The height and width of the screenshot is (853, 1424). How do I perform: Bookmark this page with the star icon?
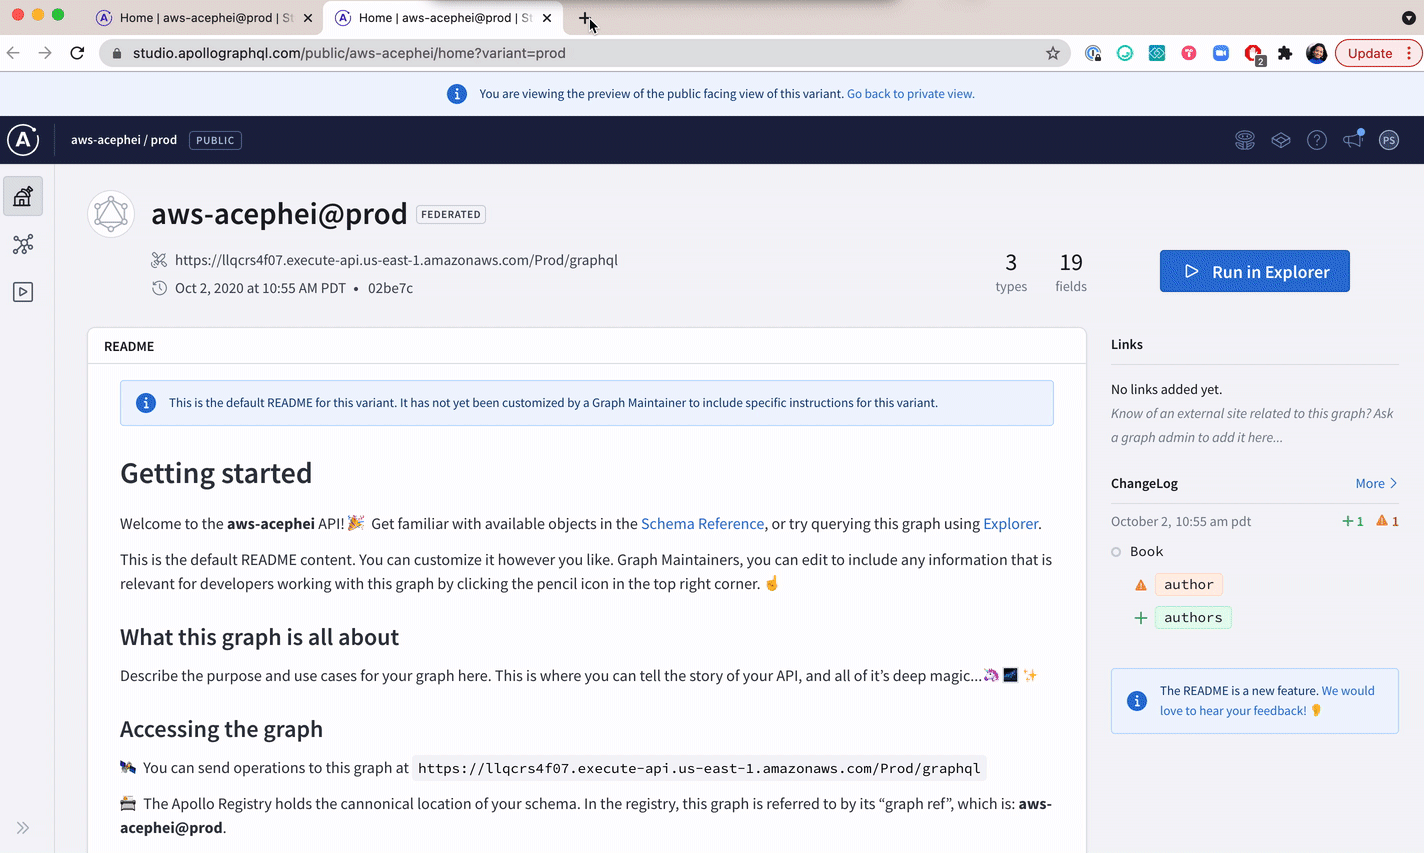click(1053, 53)
